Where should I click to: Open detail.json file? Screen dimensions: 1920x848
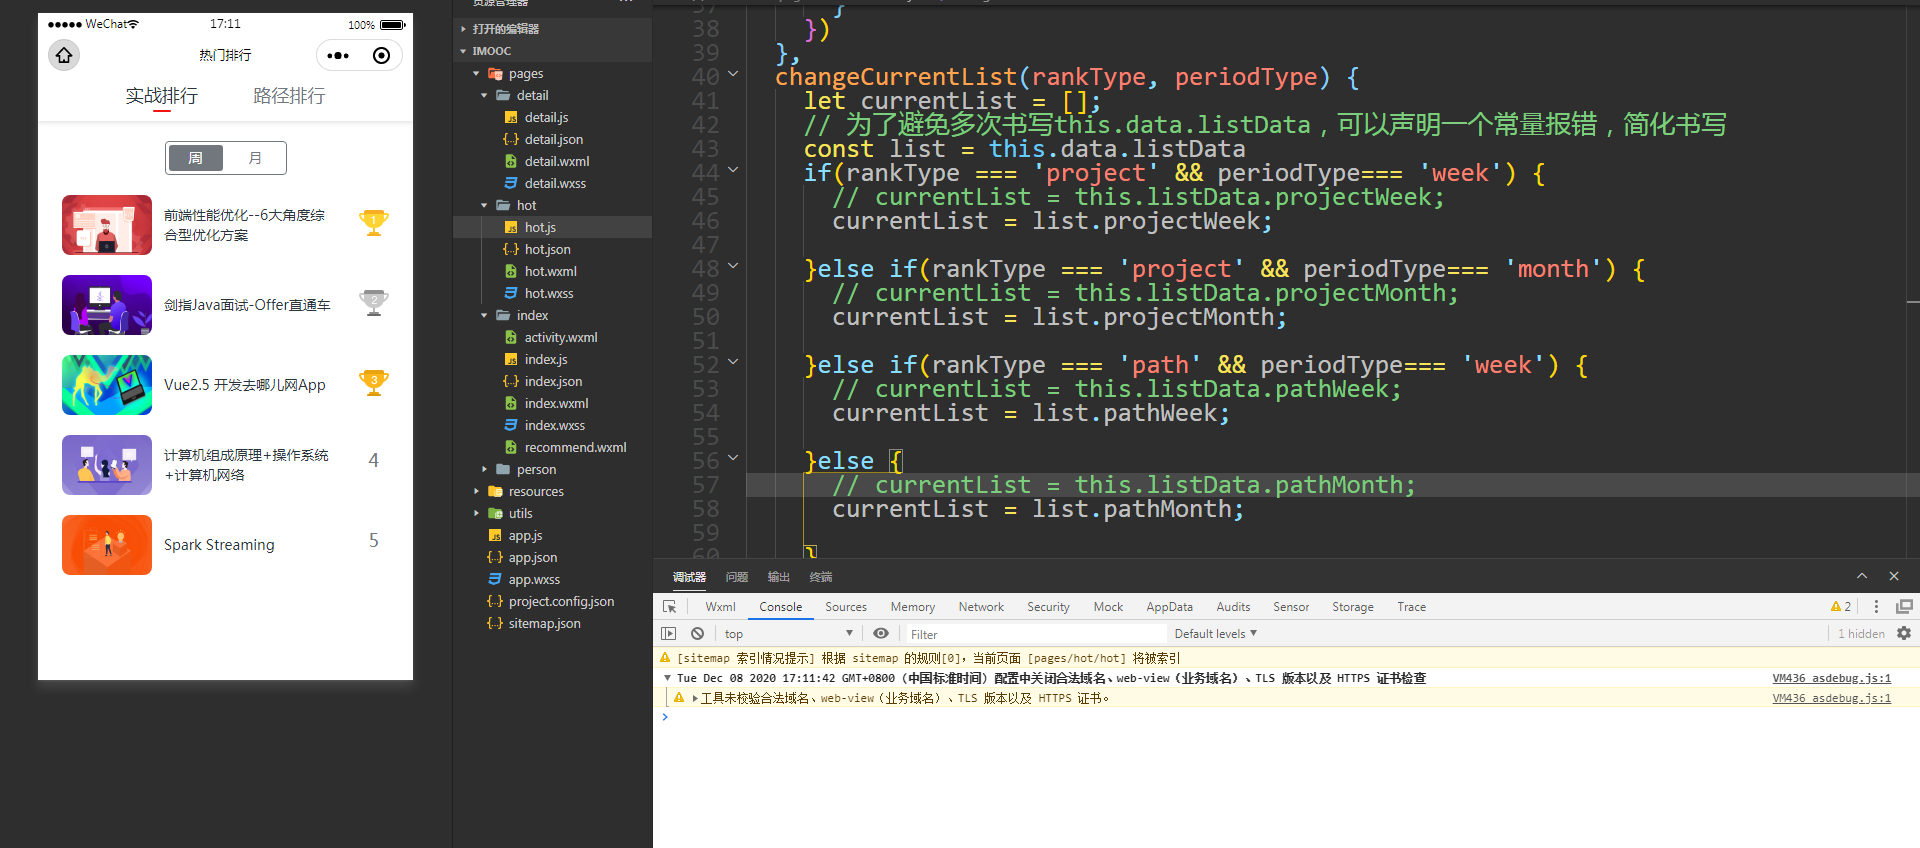552,140
